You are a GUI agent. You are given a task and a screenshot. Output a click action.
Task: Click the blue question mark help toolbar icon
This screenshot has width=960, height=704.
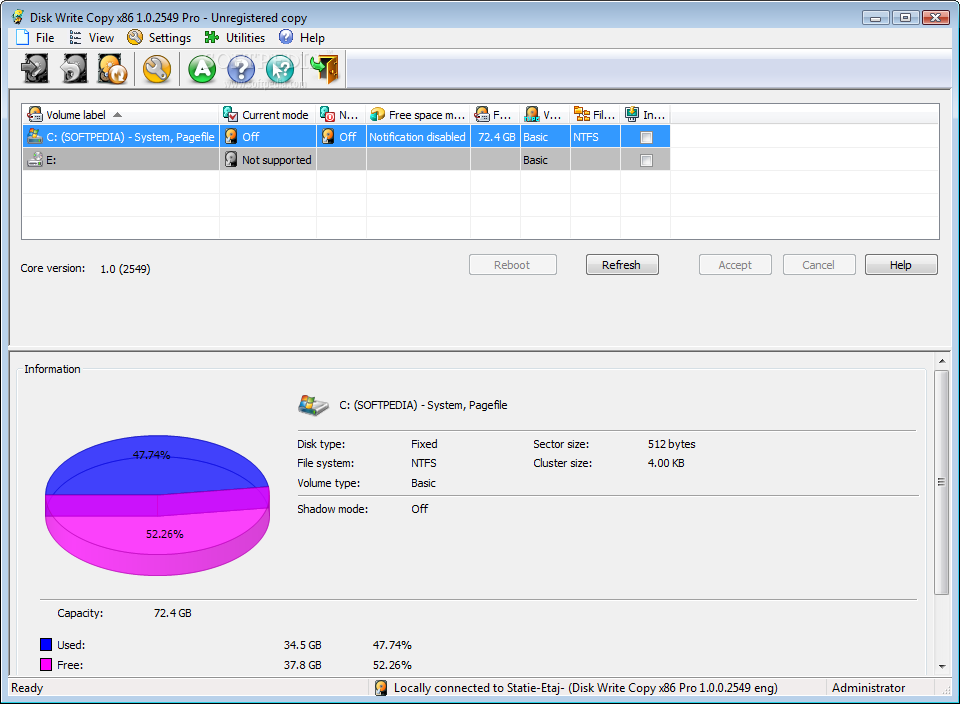[x=241, y=69]
